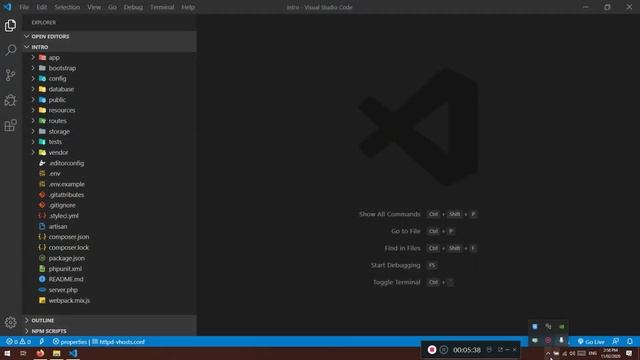Click the errors and warnings status indicator
The width and height of the screenshot is (640, 360).
tap(18, 342)
